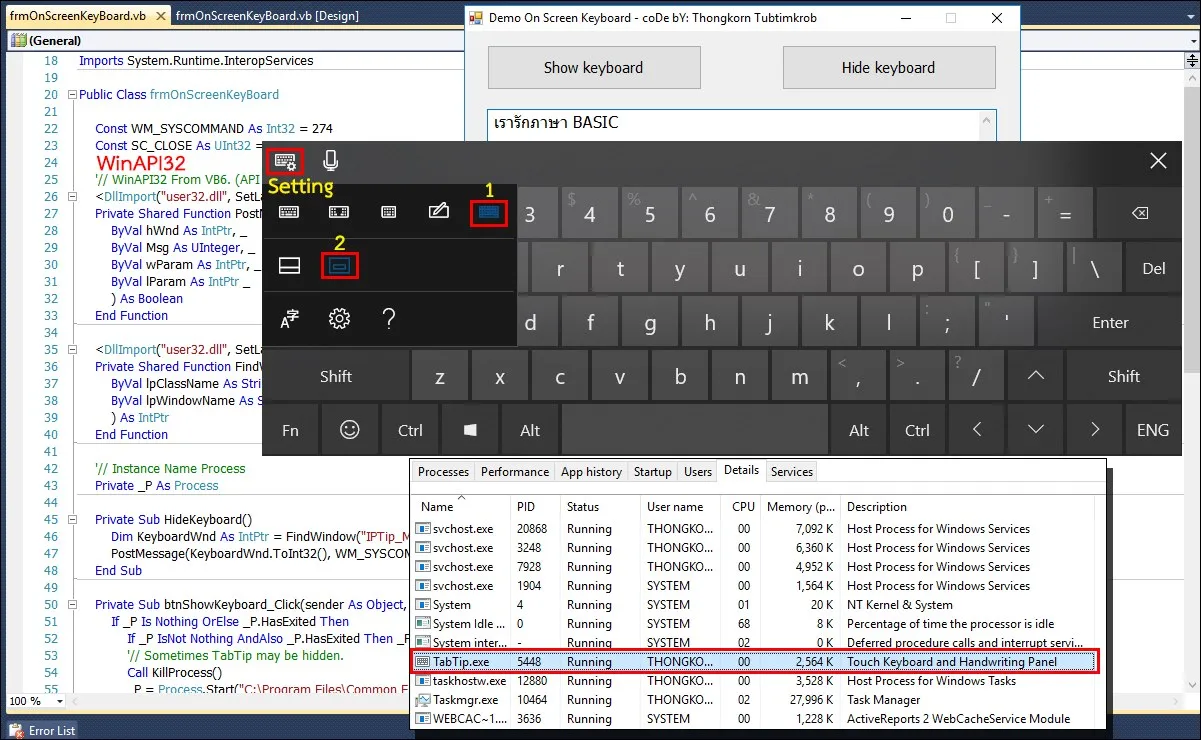This screenshot has width=1201, height=740.
Task: Tap the down arrow key
Action: tap(1036, 429)
